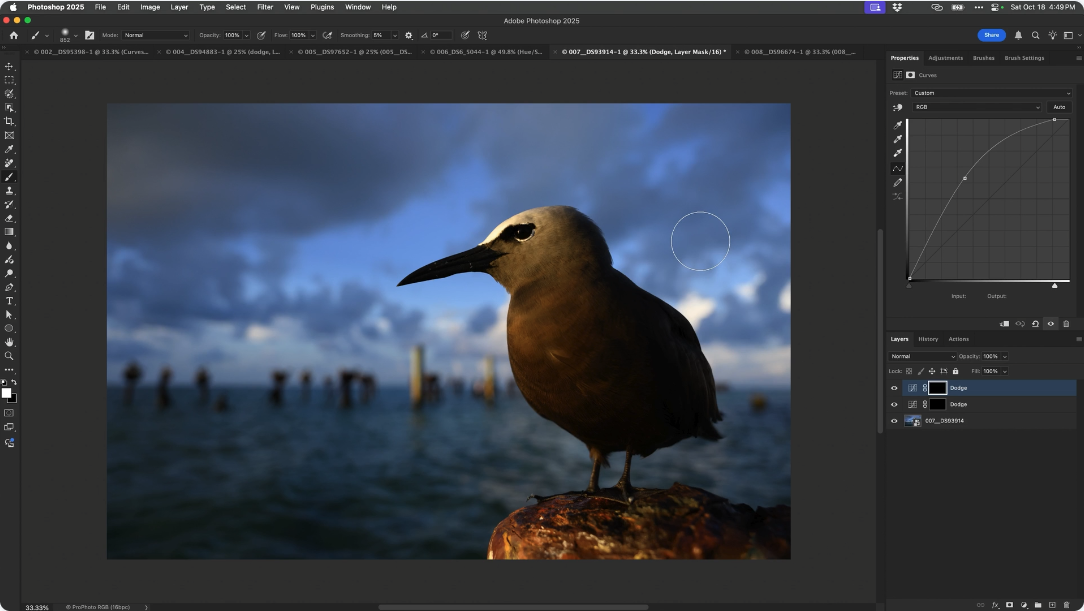Image resolution: width=1084 pixels, height=611 pixels.
Task: Open the Filter menu
Action: pos(265,7)
